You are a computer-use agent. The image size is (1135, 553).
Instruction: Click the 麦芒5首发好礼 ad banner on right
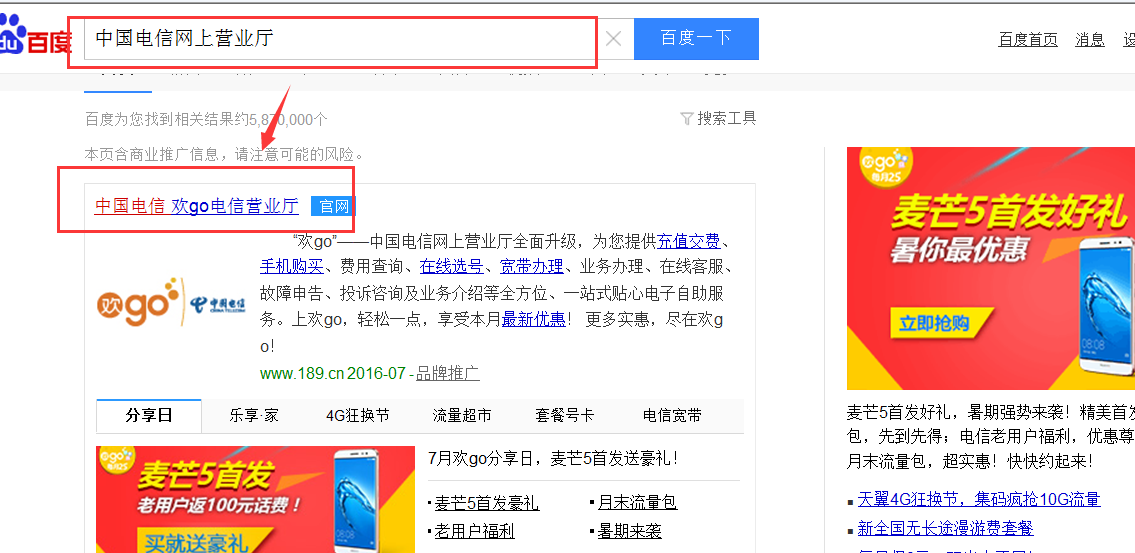[x=991, y=269]
